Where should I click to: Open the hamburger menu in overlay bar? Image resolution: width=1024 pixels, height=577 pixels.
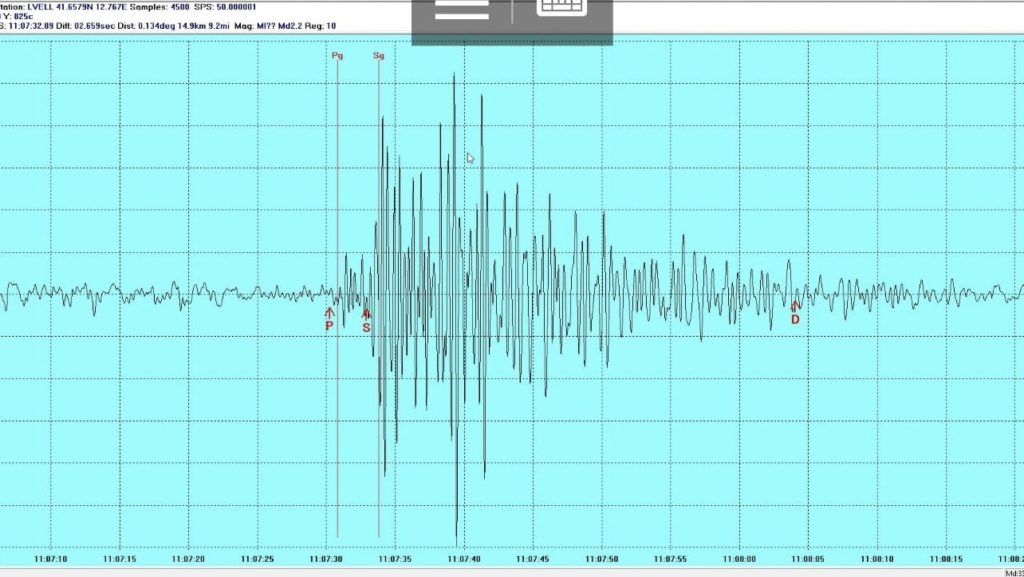[461, 11]
